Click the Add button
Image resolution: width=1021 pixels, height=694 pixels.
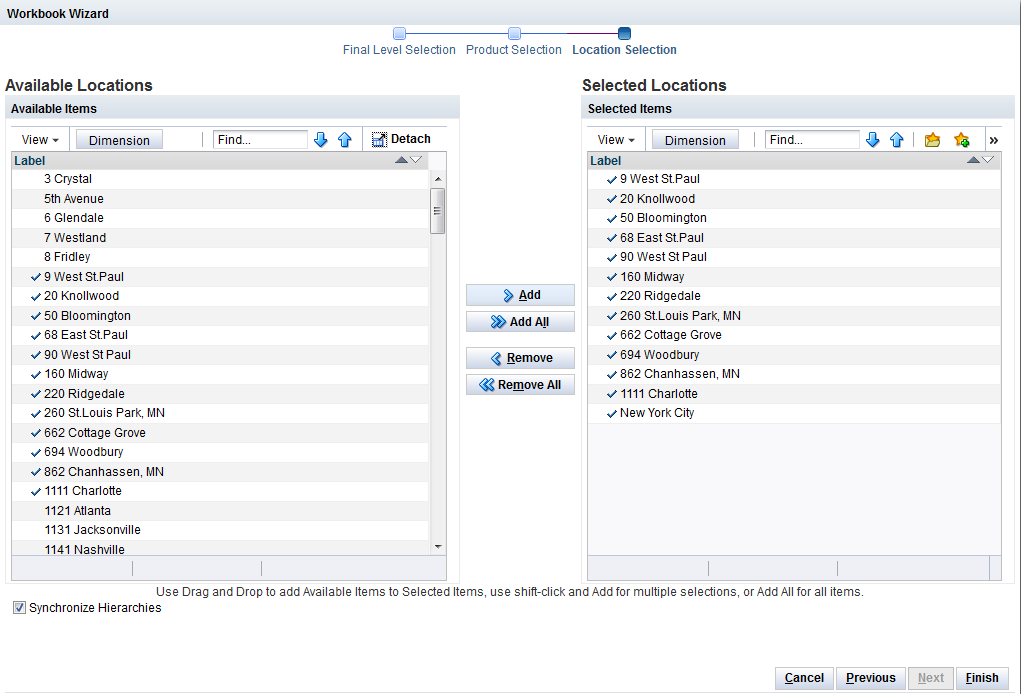point(520,295)
